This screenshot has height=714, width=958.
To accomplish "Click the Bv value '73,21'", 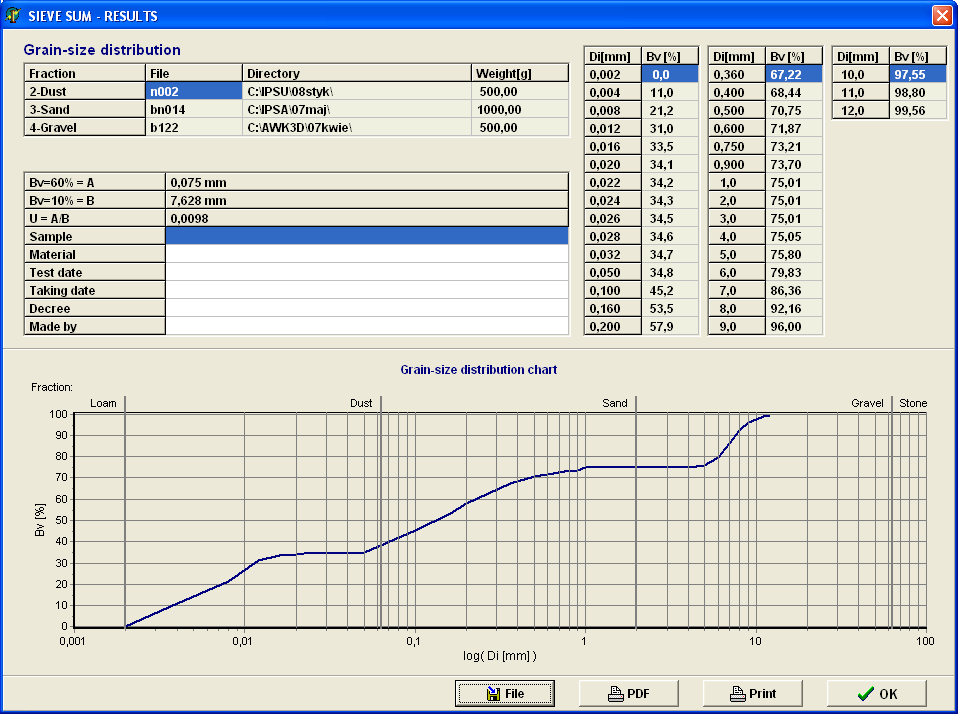I will (x=794, y=147).
